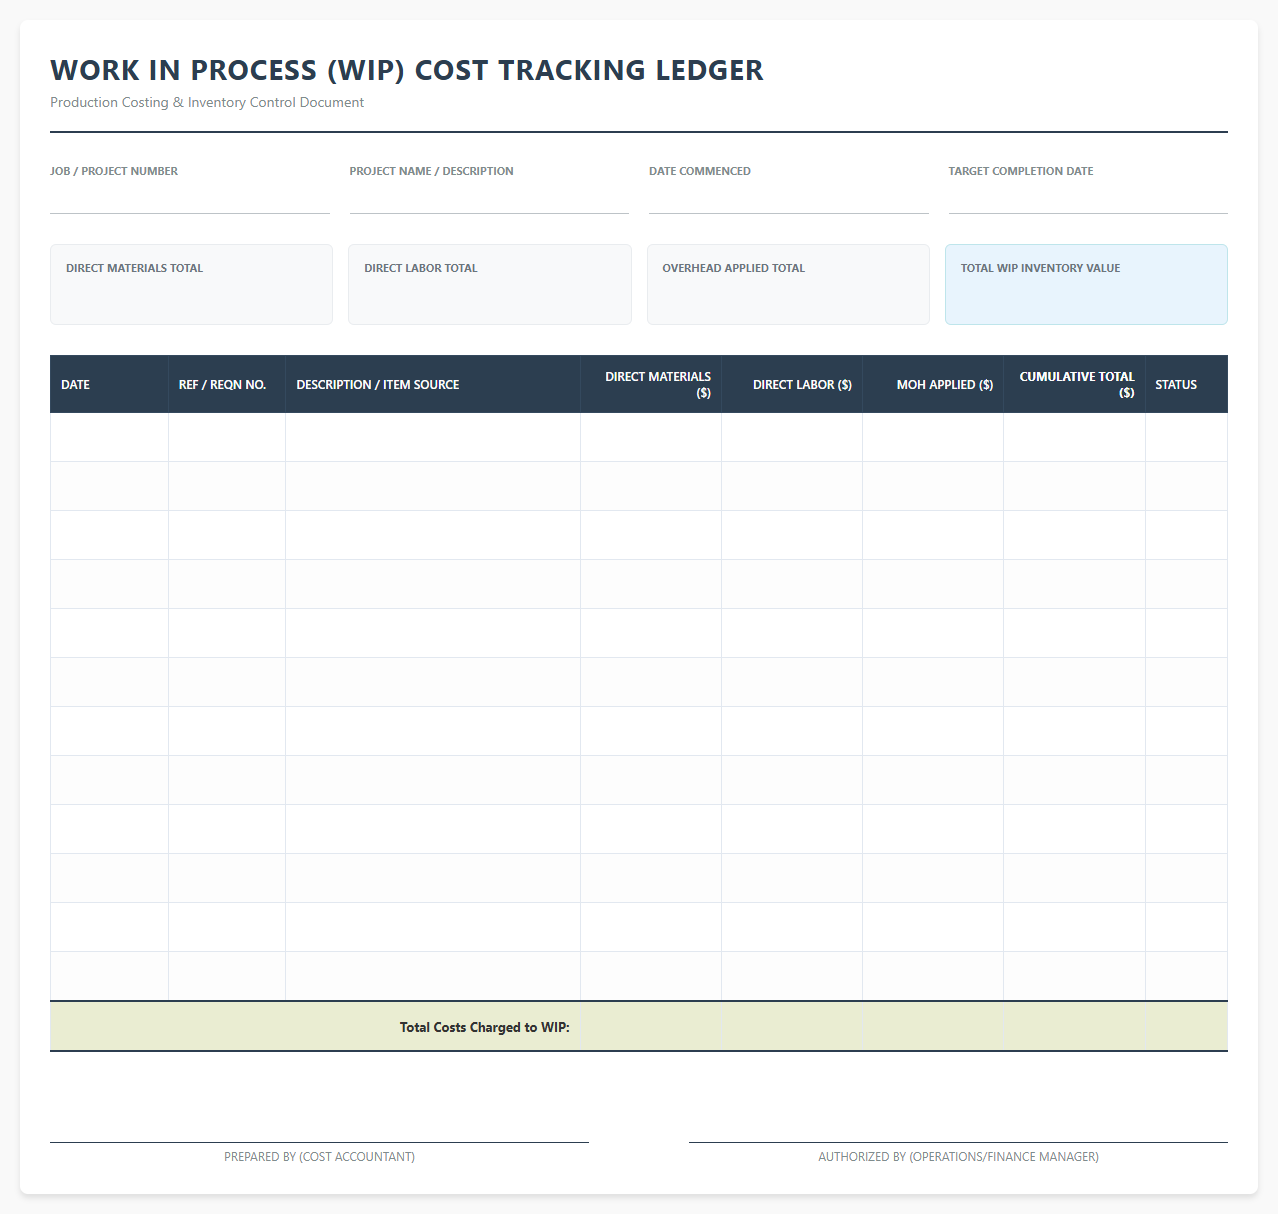This screenshot has height=1214, width=1278.
Task: Click the Total Costs Charged to WIP label
Action: (x=485, y=1027)
